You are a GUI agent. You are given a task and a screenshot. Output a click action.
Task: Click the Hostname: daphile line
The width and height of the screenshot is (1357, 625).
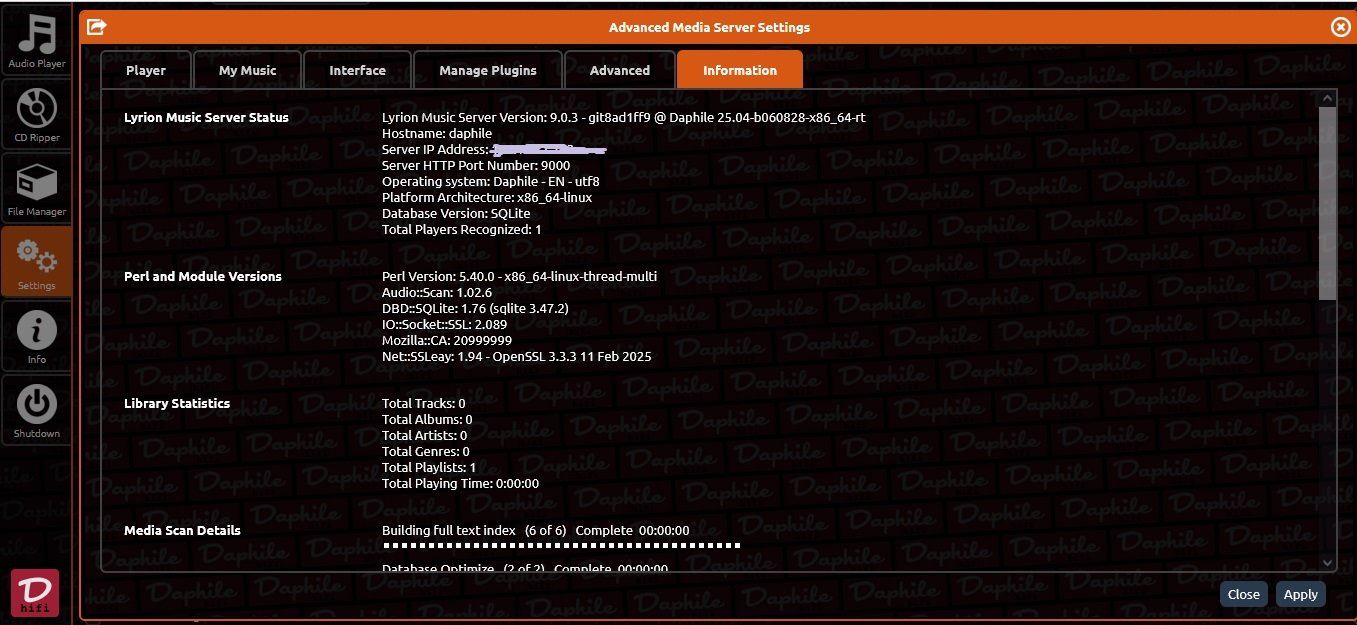point(437,133)
